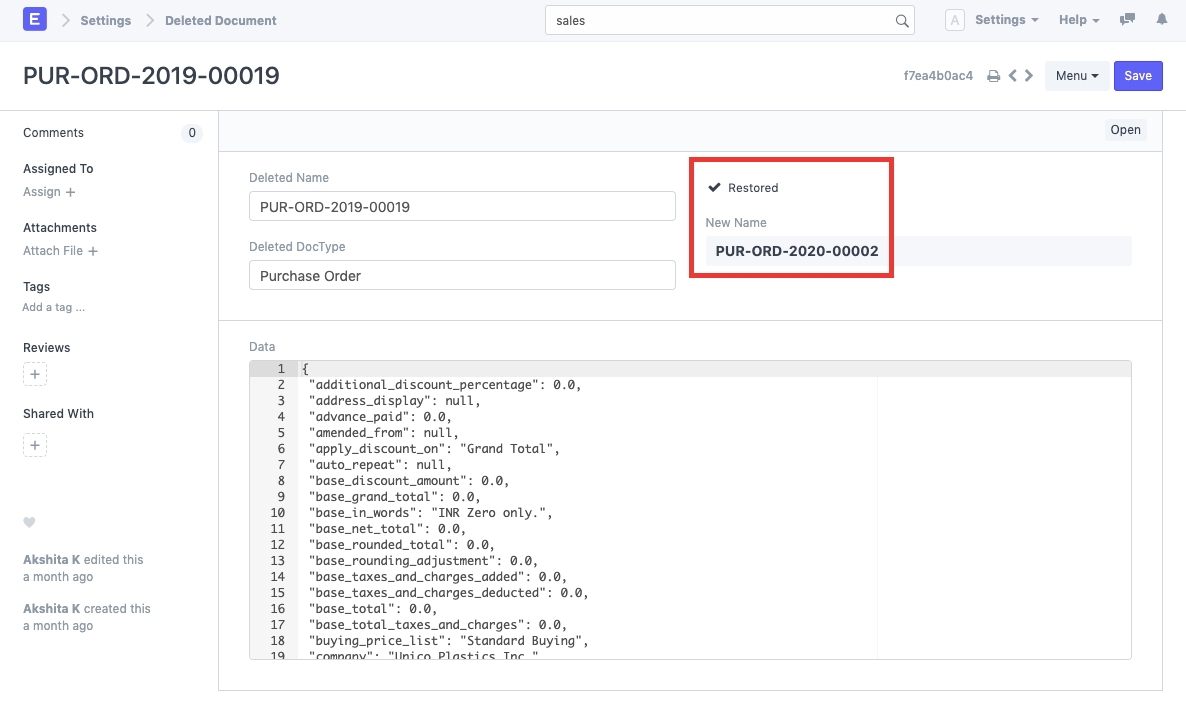1186x707 pixels.
Task: Click the heart like icon
Action: (x=29, y=522)
